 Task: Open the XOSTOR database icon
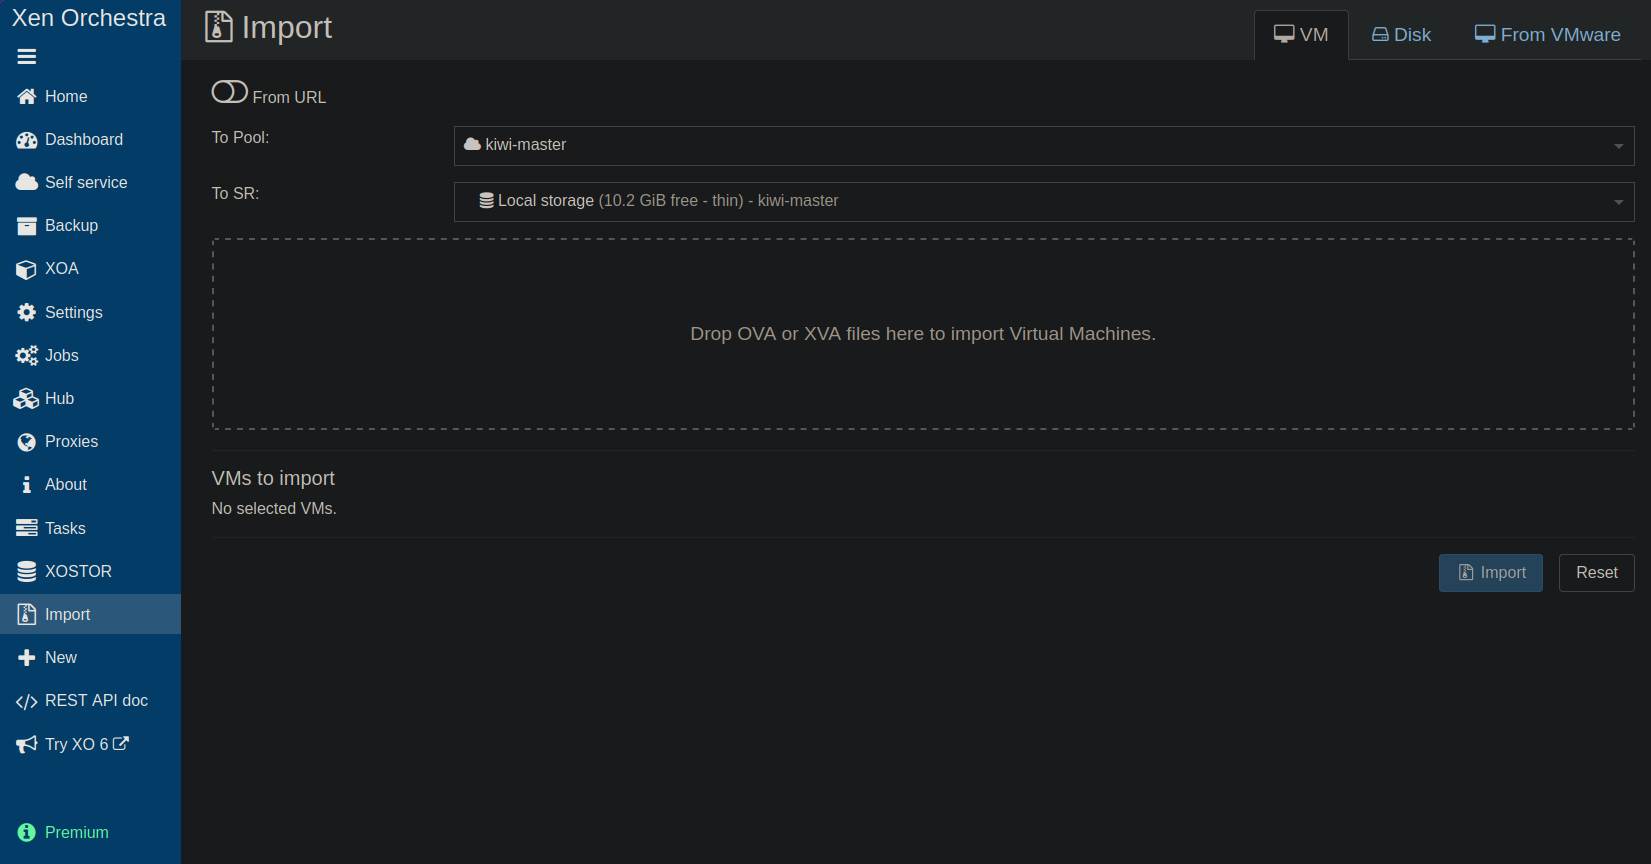point(27,571)
